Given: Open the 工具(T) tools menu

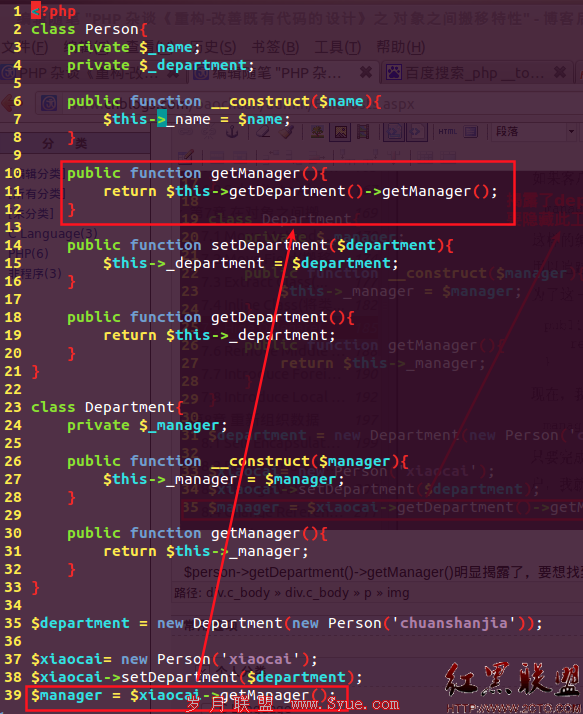Looking at the screenshot, I should (338, 47).
